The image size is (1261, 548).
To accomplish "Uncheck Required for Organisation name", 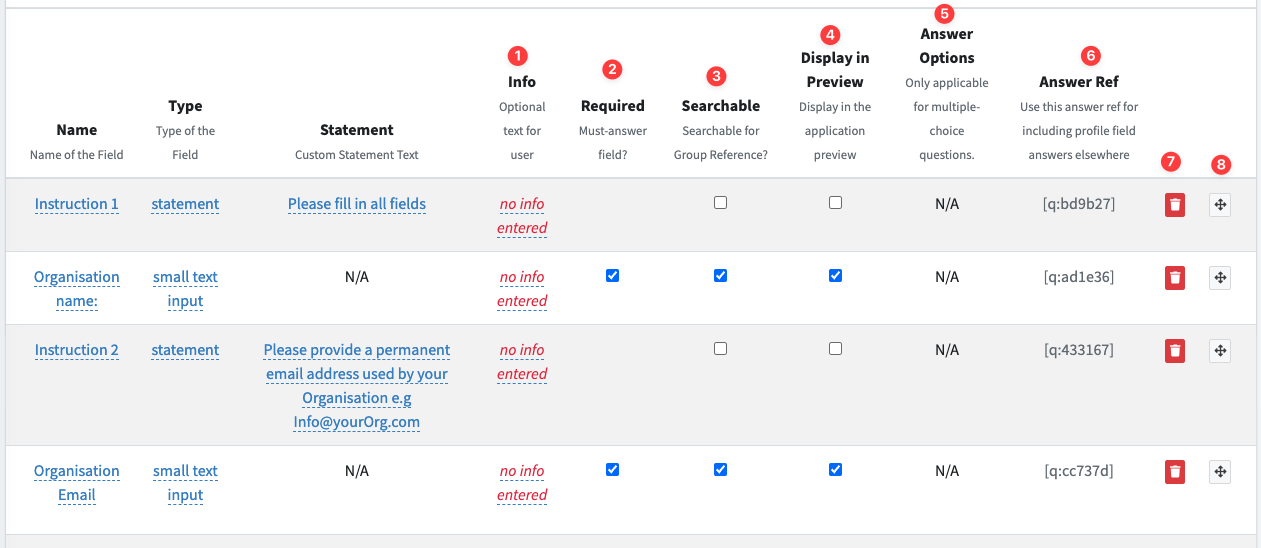I will point(613,276).
